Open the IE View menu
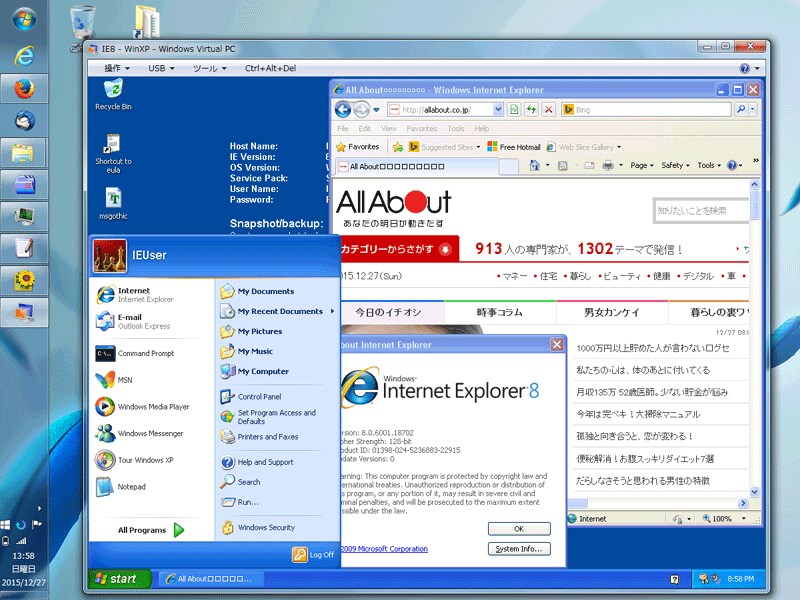This screenshot has width=800, height=600. 389,129
